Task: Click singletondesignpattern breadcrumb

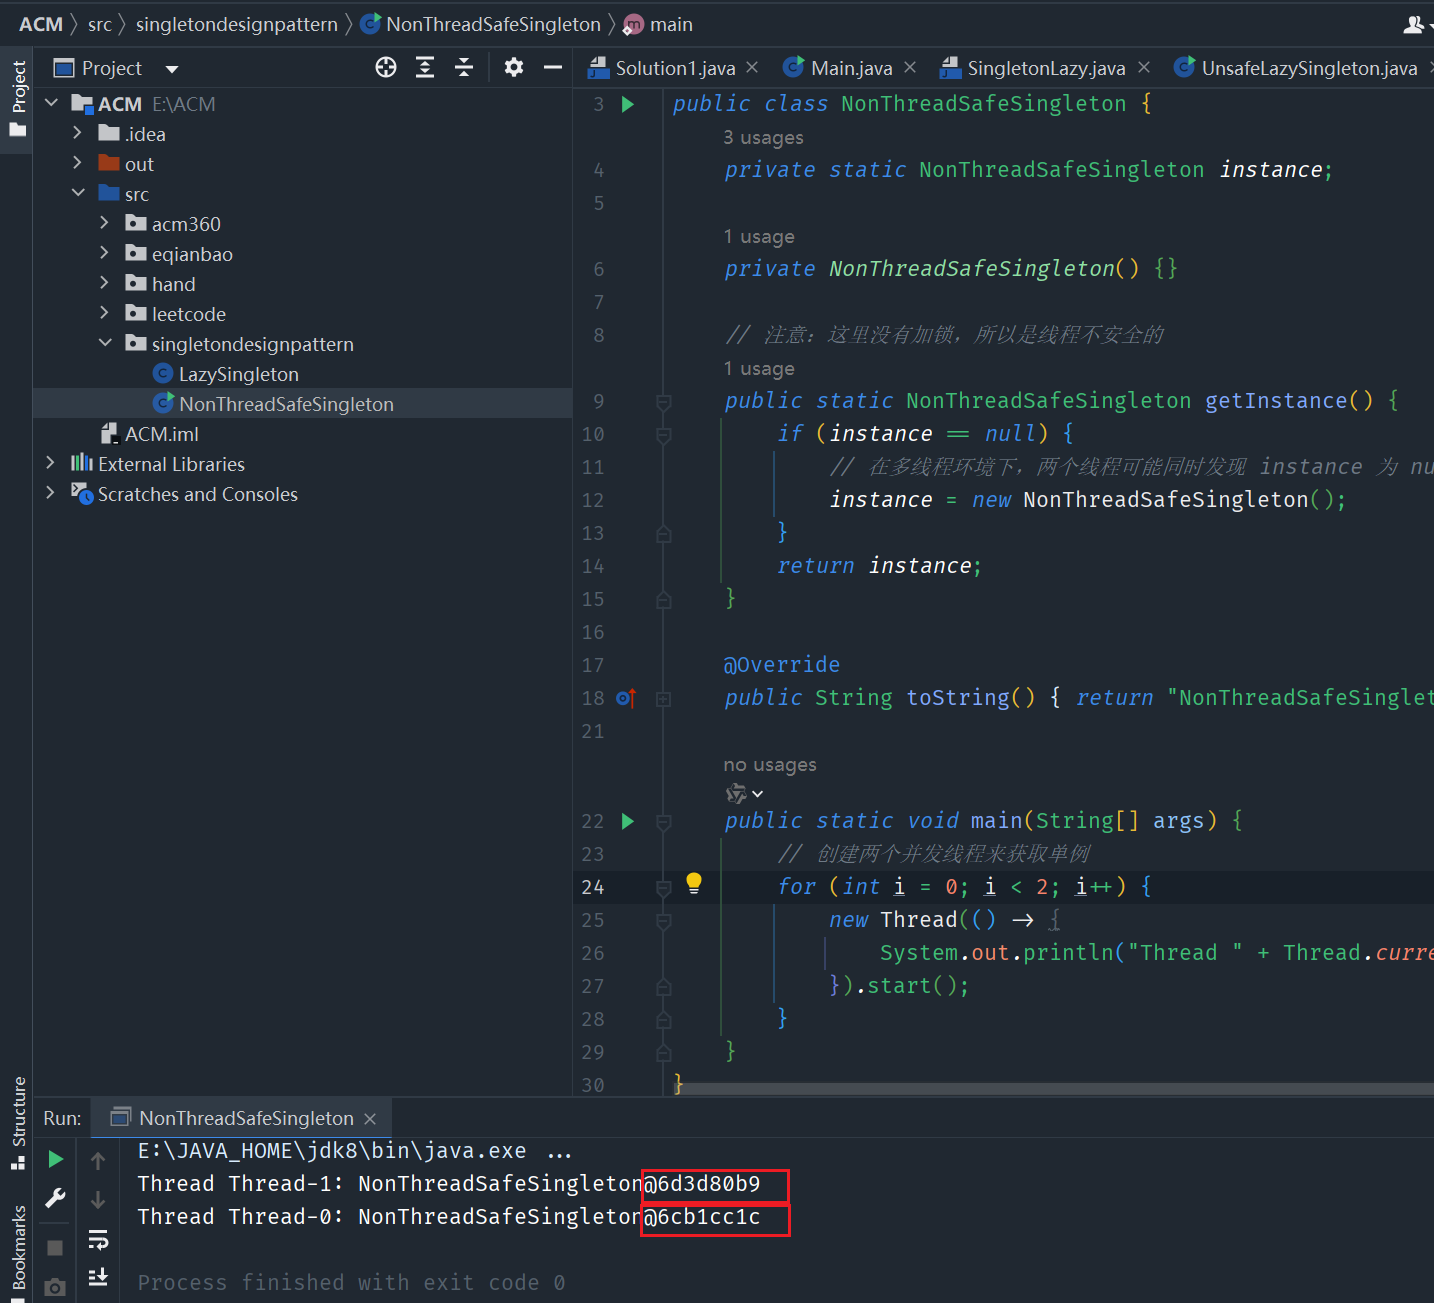Action: click(x=237, y=24)
